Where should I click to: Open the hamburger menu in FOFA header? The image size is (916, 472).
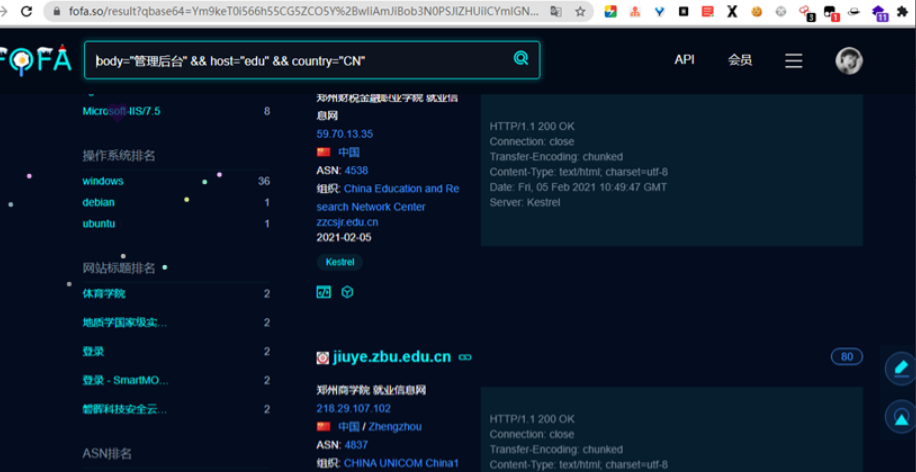[x=793, y=61]
